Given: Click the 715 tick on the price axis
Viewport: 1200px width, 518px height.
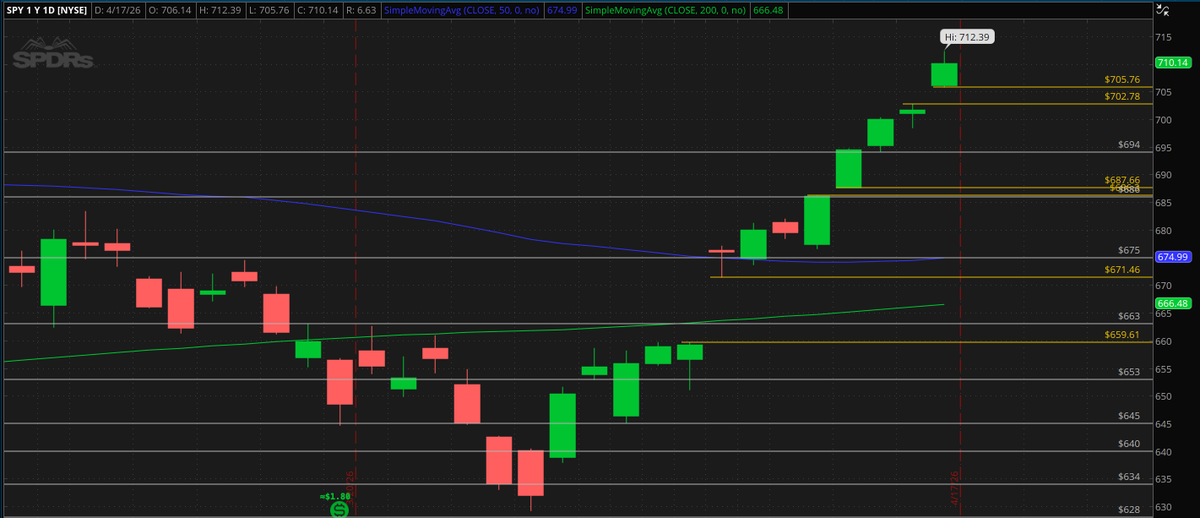Looking at the screenshot, I should pyautogui.click(x=1165, y=37).
